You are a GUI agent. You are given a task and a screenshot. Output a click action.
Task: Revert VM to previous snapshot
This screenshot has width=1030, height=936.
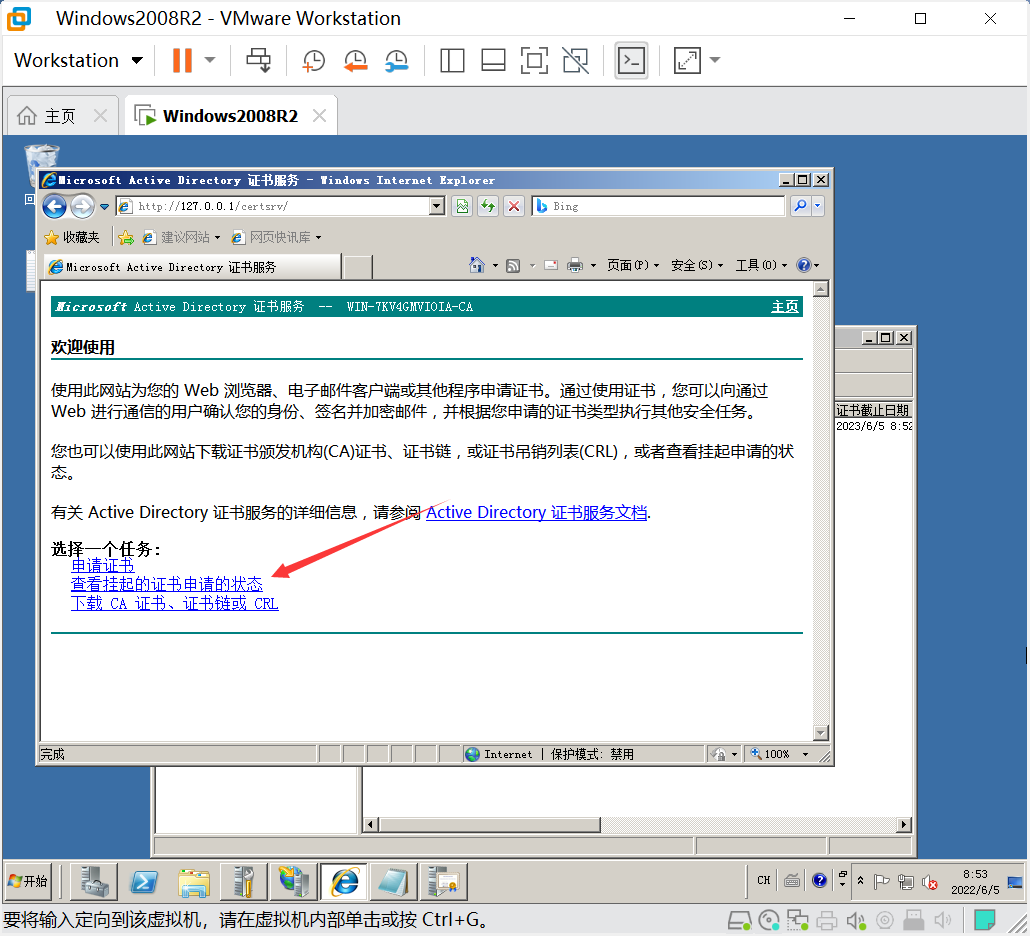(x=355, y=60)
